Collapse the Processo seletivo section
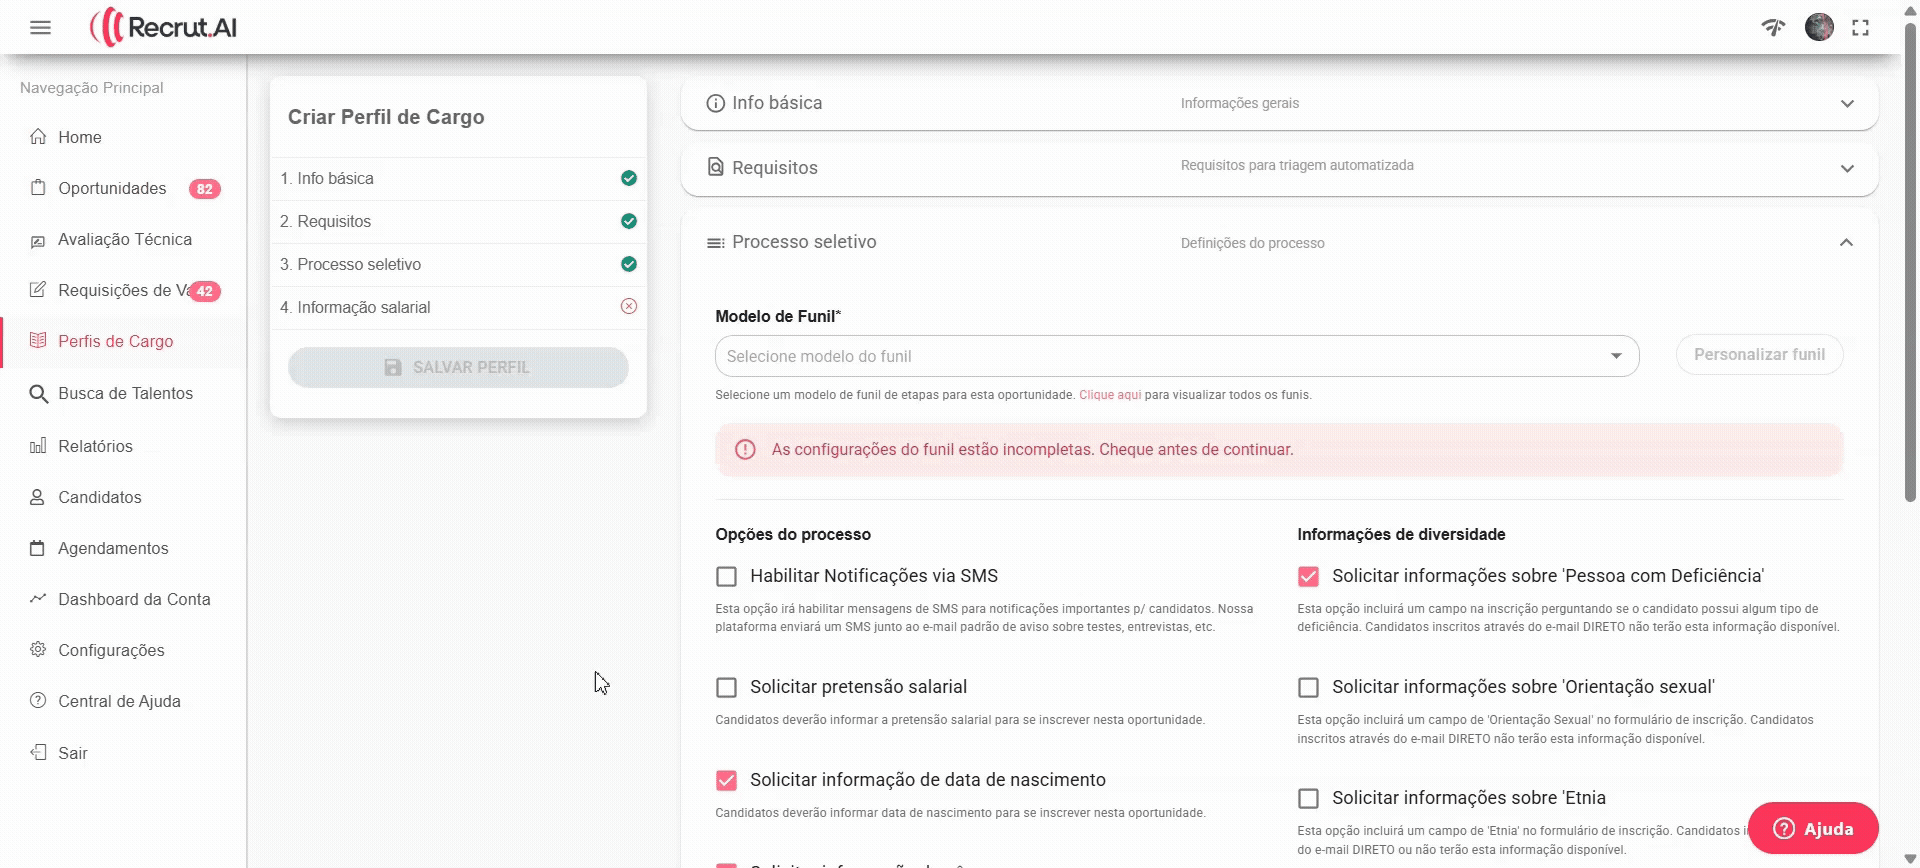The height and width of the screenshot is (868, 1920). [x=1845, y=243]
